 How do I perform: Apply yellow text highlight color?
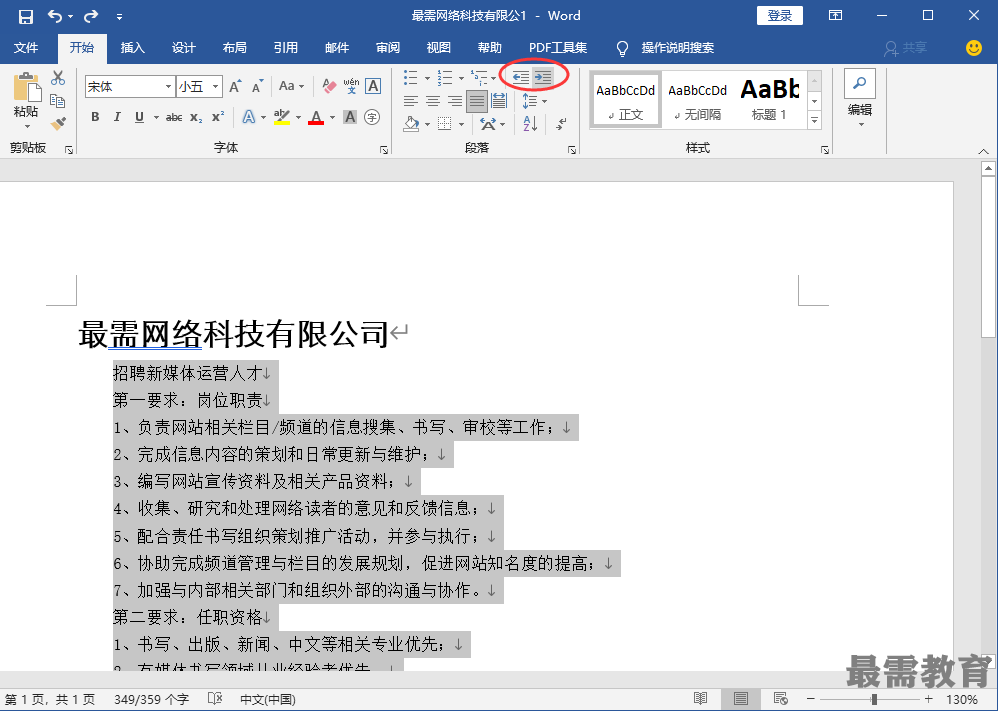281,117
